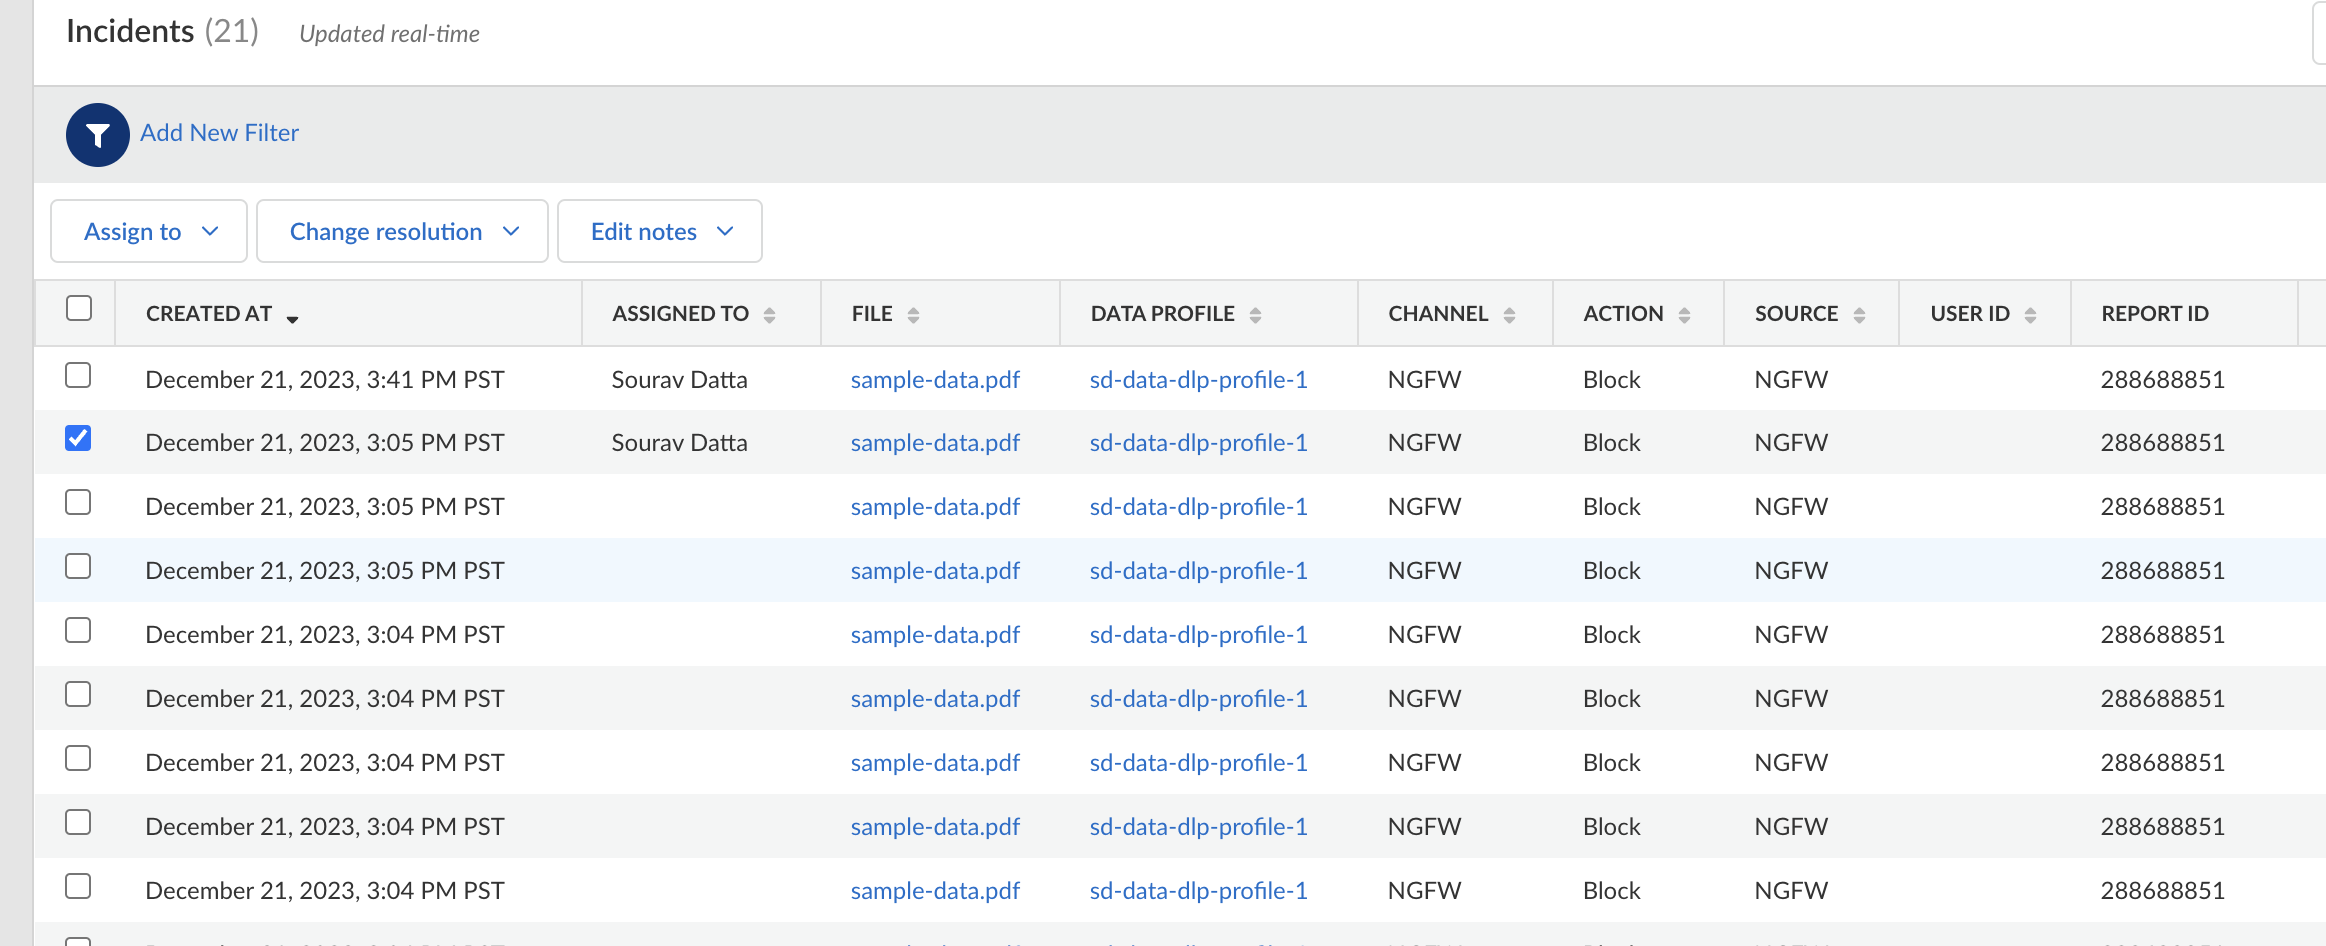2326x946 pixels.
Task: Expand the Change resolution dropdown
Action: coord(402,231)
